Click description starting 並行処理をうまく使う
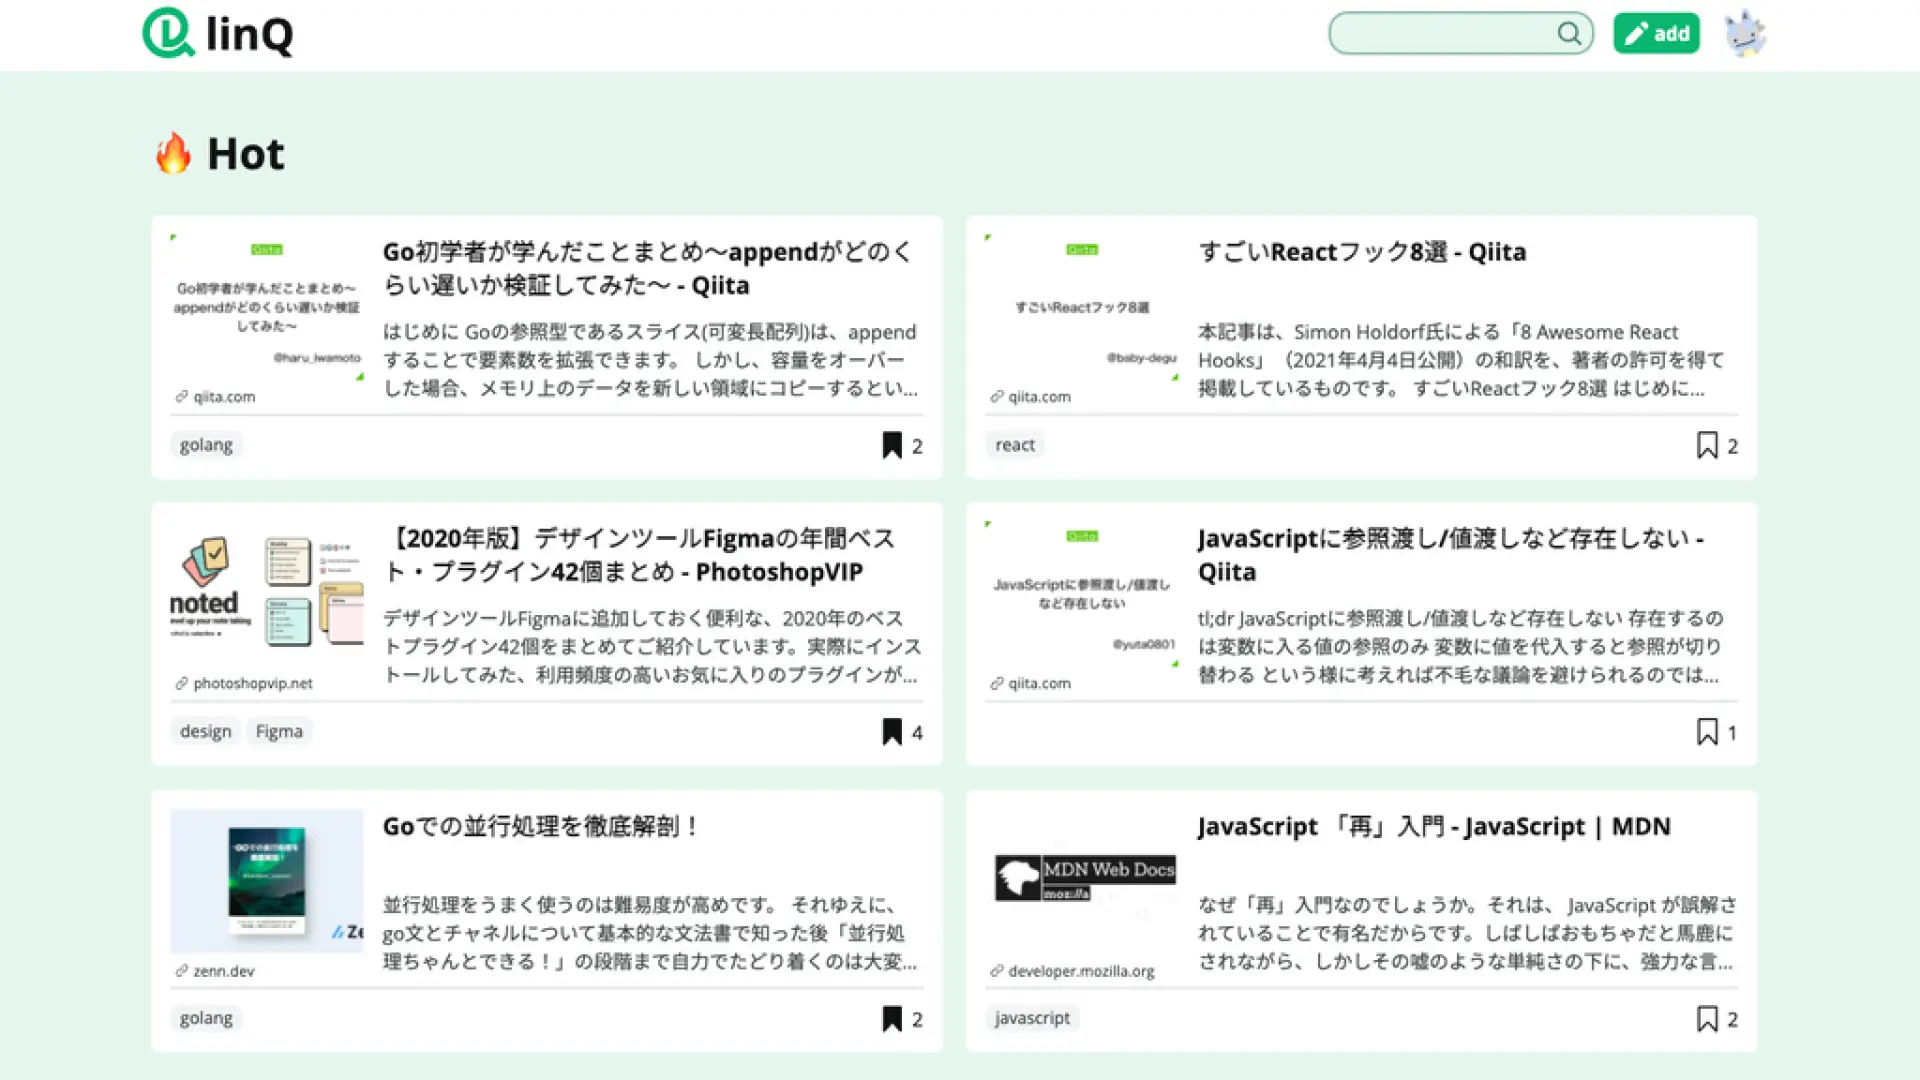The image size is (1920, 1080). click(x=650, y=933)
